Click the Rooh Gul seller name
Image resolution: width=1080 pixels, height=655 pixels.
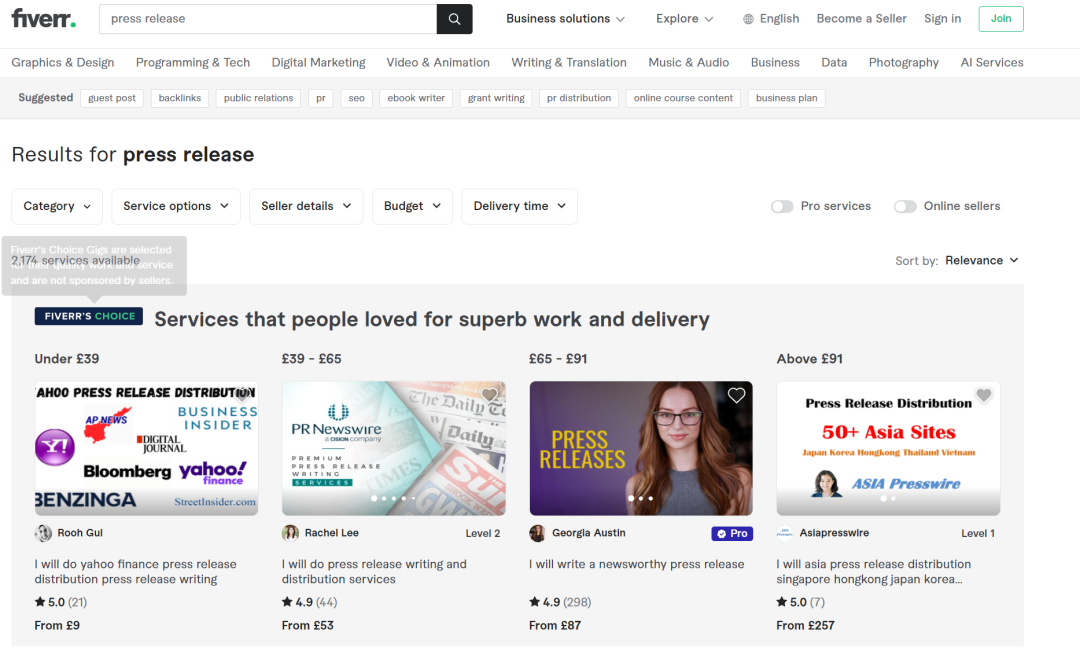coord(80,533)
